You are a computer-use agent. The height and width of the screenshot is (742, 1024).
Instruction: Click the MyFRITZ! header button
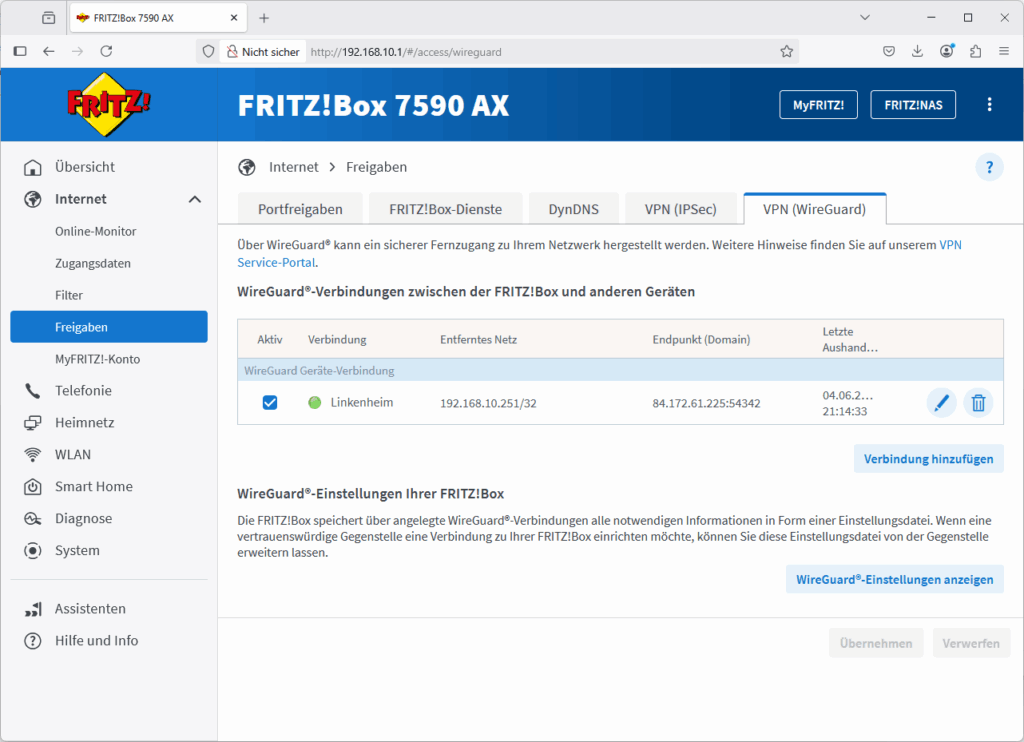818,105
